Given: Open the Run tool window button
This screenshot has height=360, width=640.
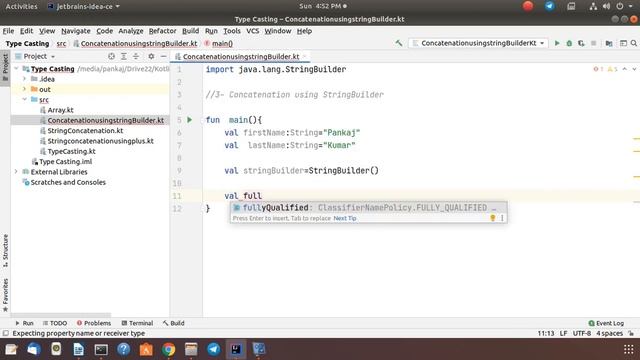Looking at the screenshot, I should (x=24, y=323).
